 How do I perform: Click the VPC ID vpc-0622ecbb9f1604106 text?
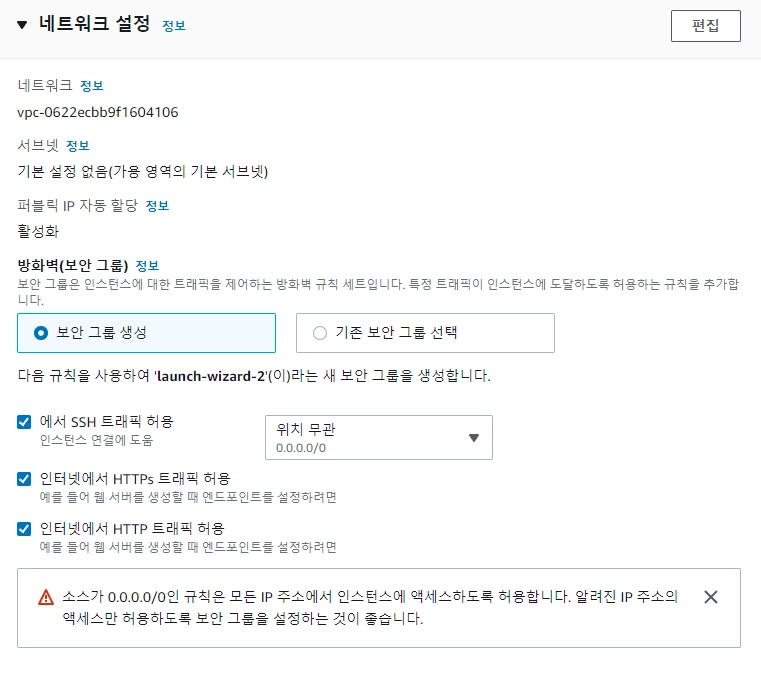click(98, 112)
